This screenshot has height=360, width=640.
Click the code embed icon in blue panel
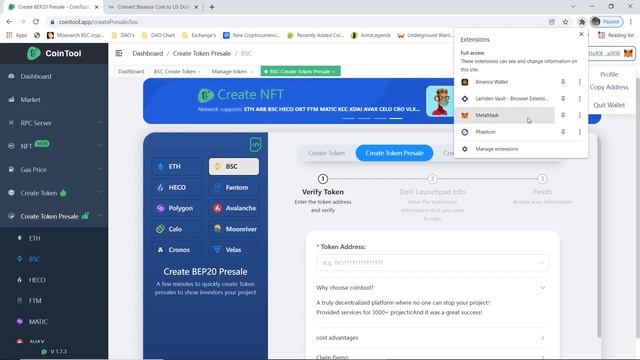256,144
